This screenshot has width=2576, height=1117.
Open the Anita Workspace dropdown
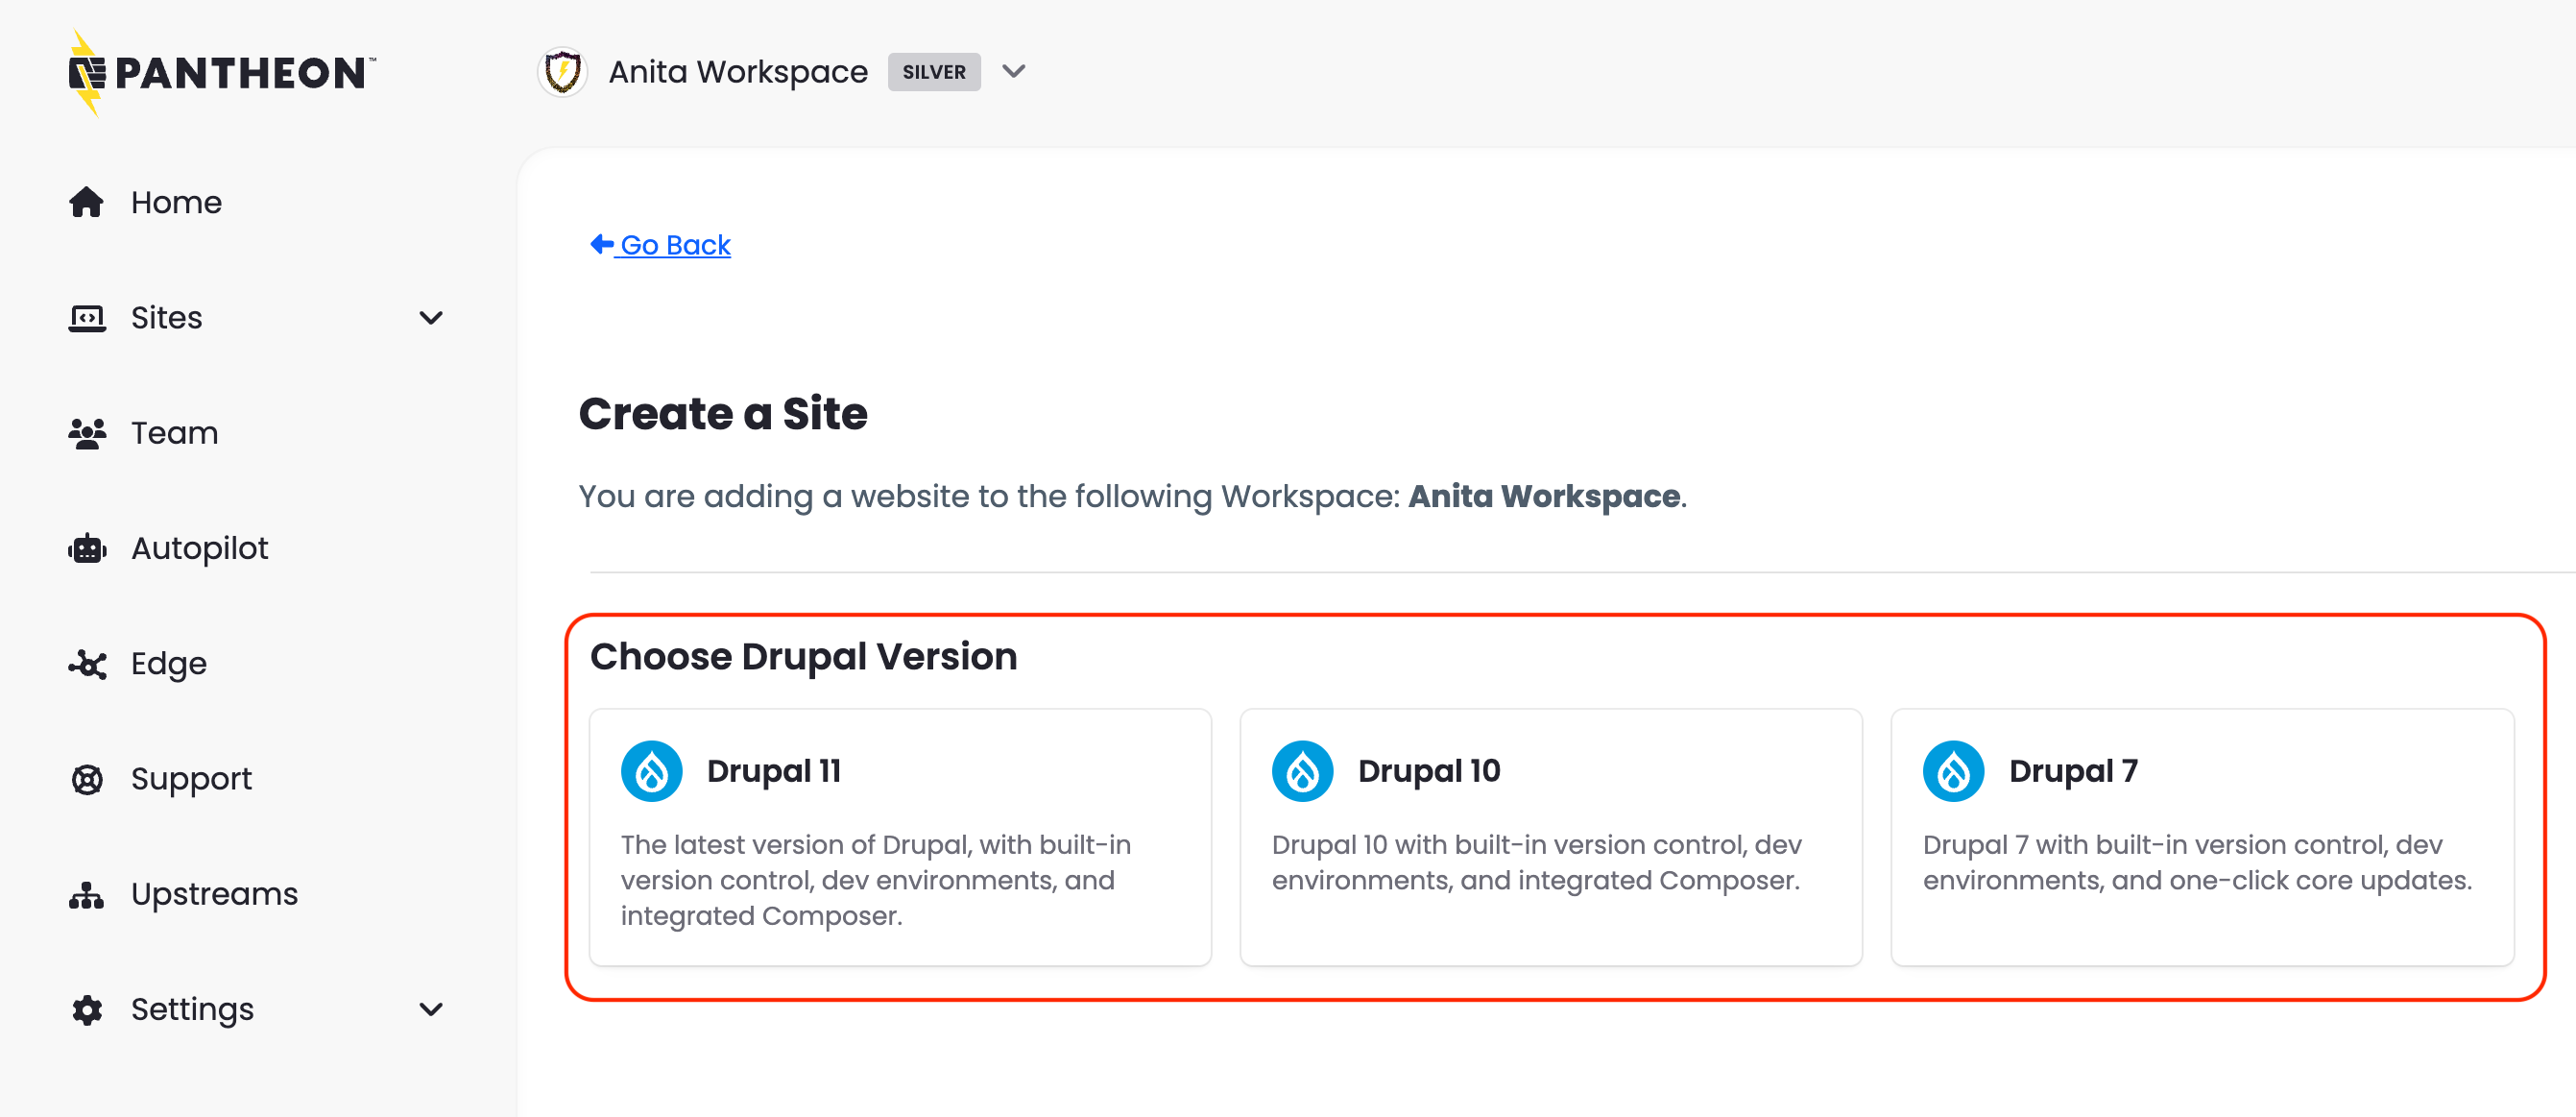tap(1013, 71)
